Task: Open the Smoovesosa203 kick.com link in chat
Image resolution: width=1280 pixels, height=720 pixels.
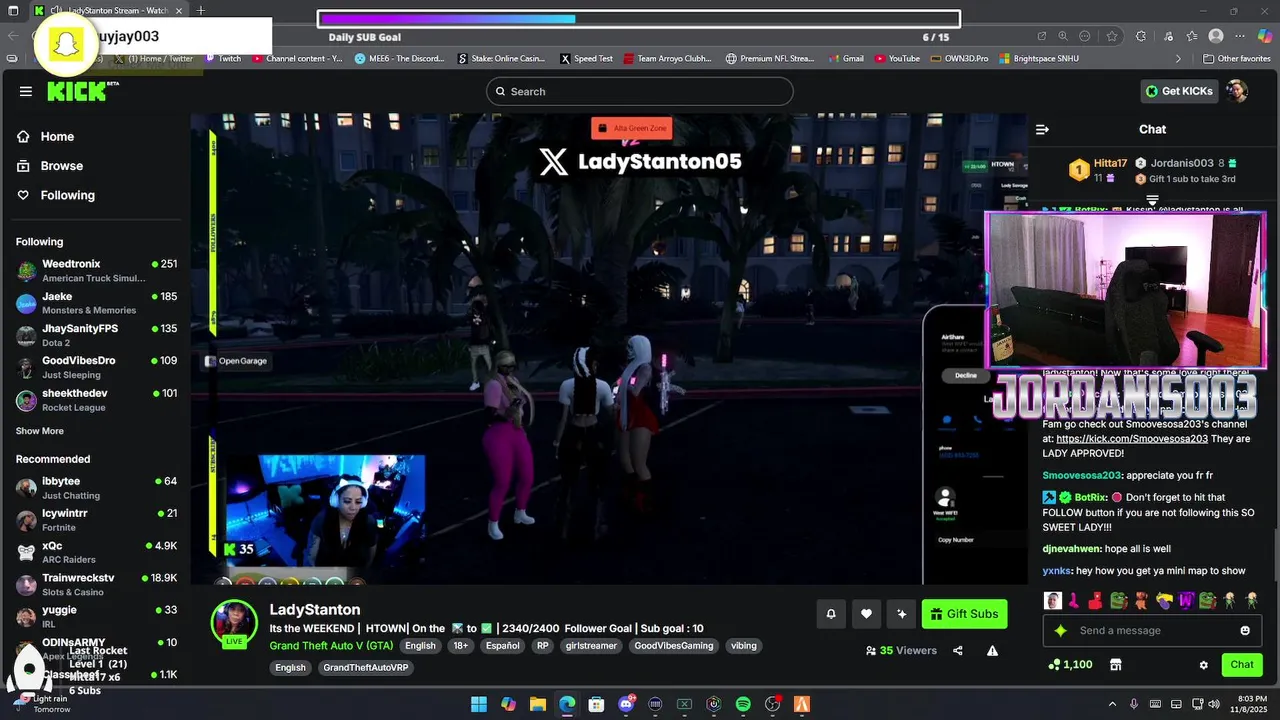Action: coord(1132,439)
